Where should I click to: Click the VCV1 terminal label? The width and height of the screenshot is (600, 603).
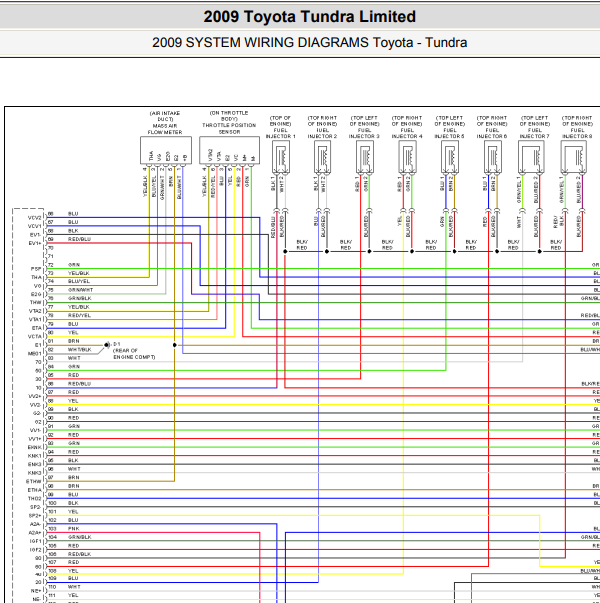click(35, 226)
